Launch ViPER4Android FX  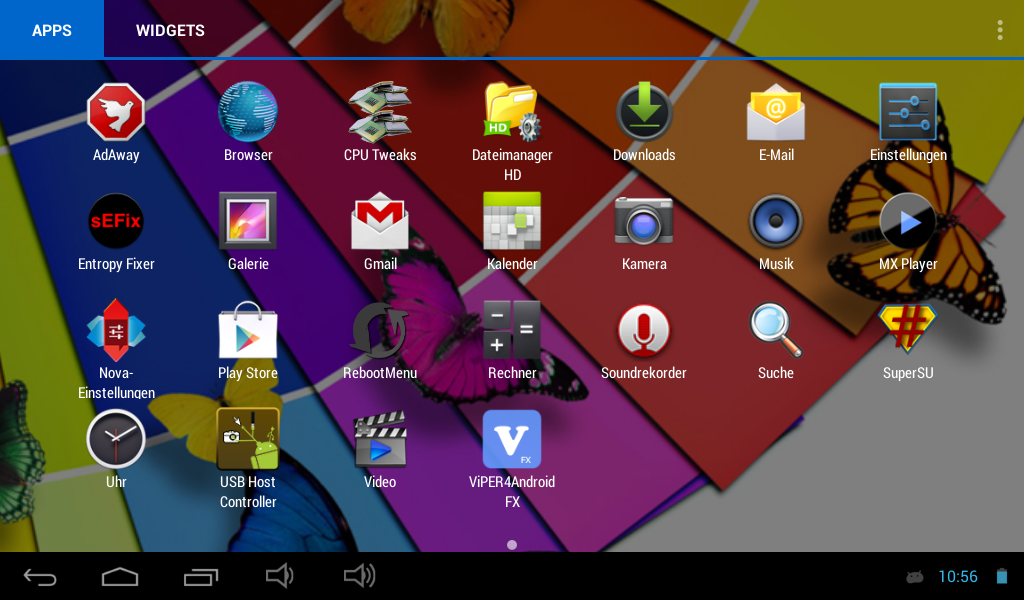pyautogui.click(x=512, y=439)
